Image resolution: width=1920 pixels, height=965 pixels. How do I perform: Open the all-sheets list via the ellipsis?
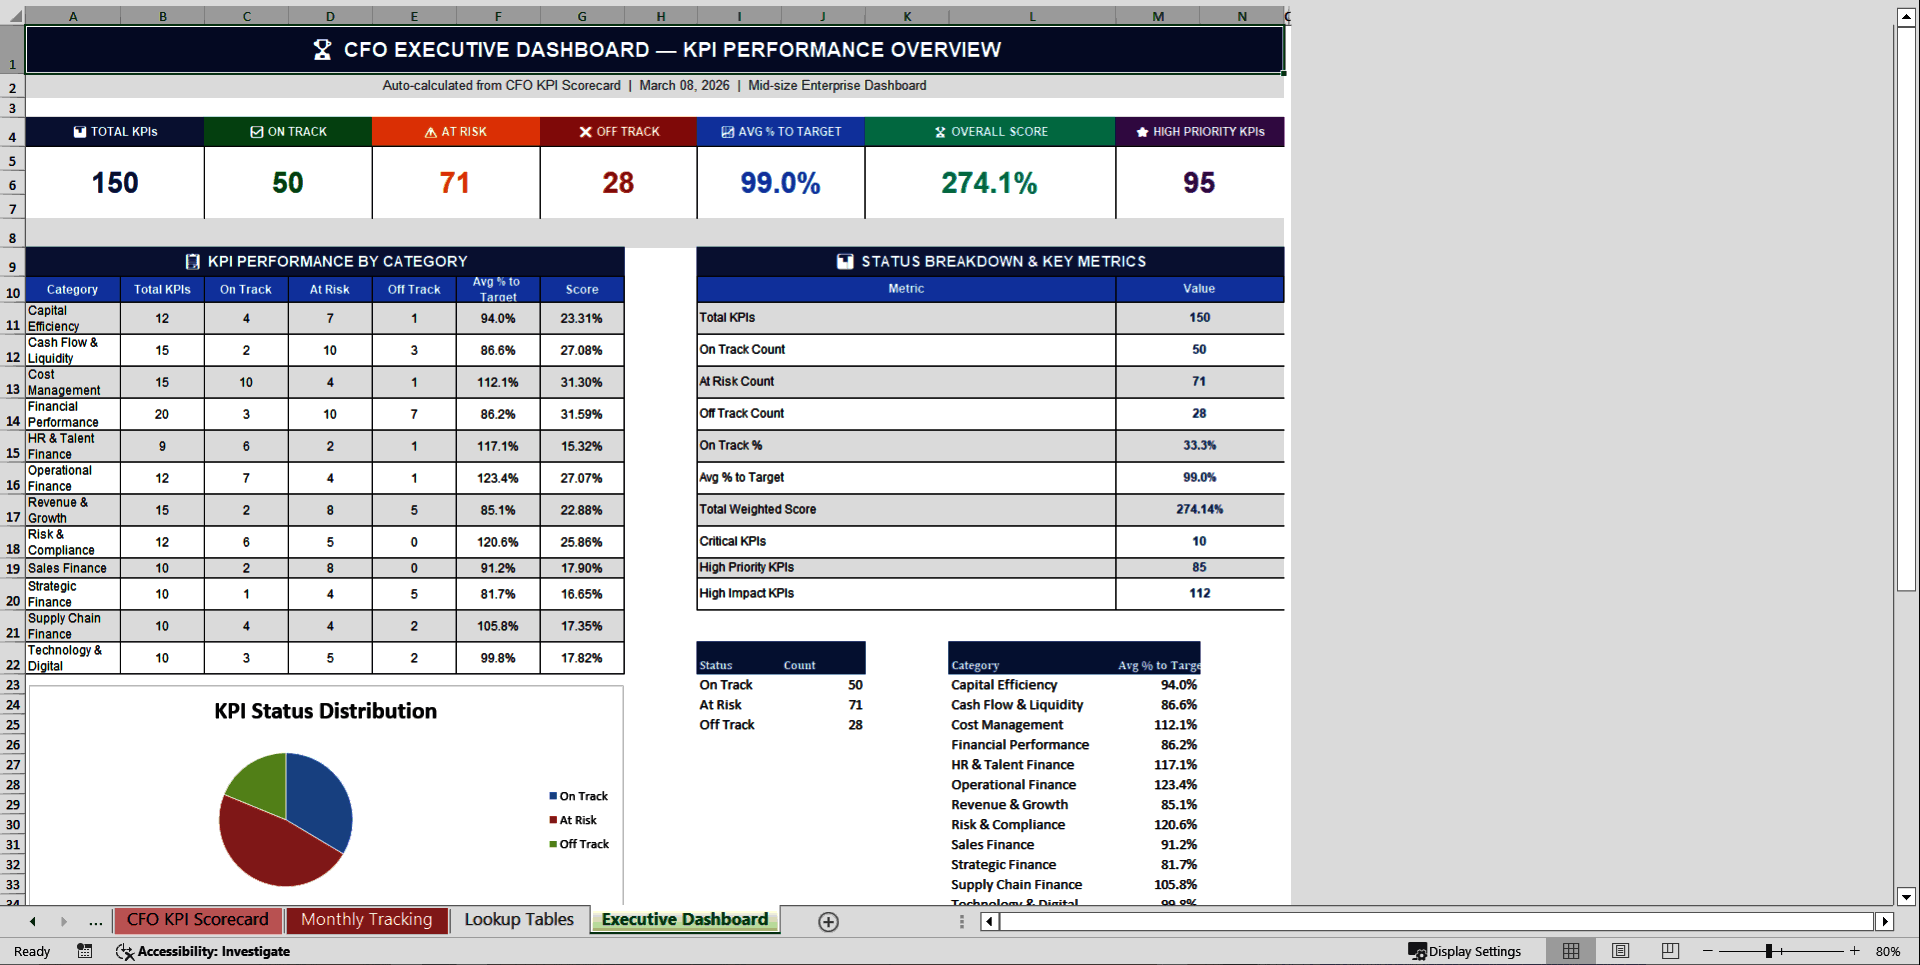tap(95, 921)
